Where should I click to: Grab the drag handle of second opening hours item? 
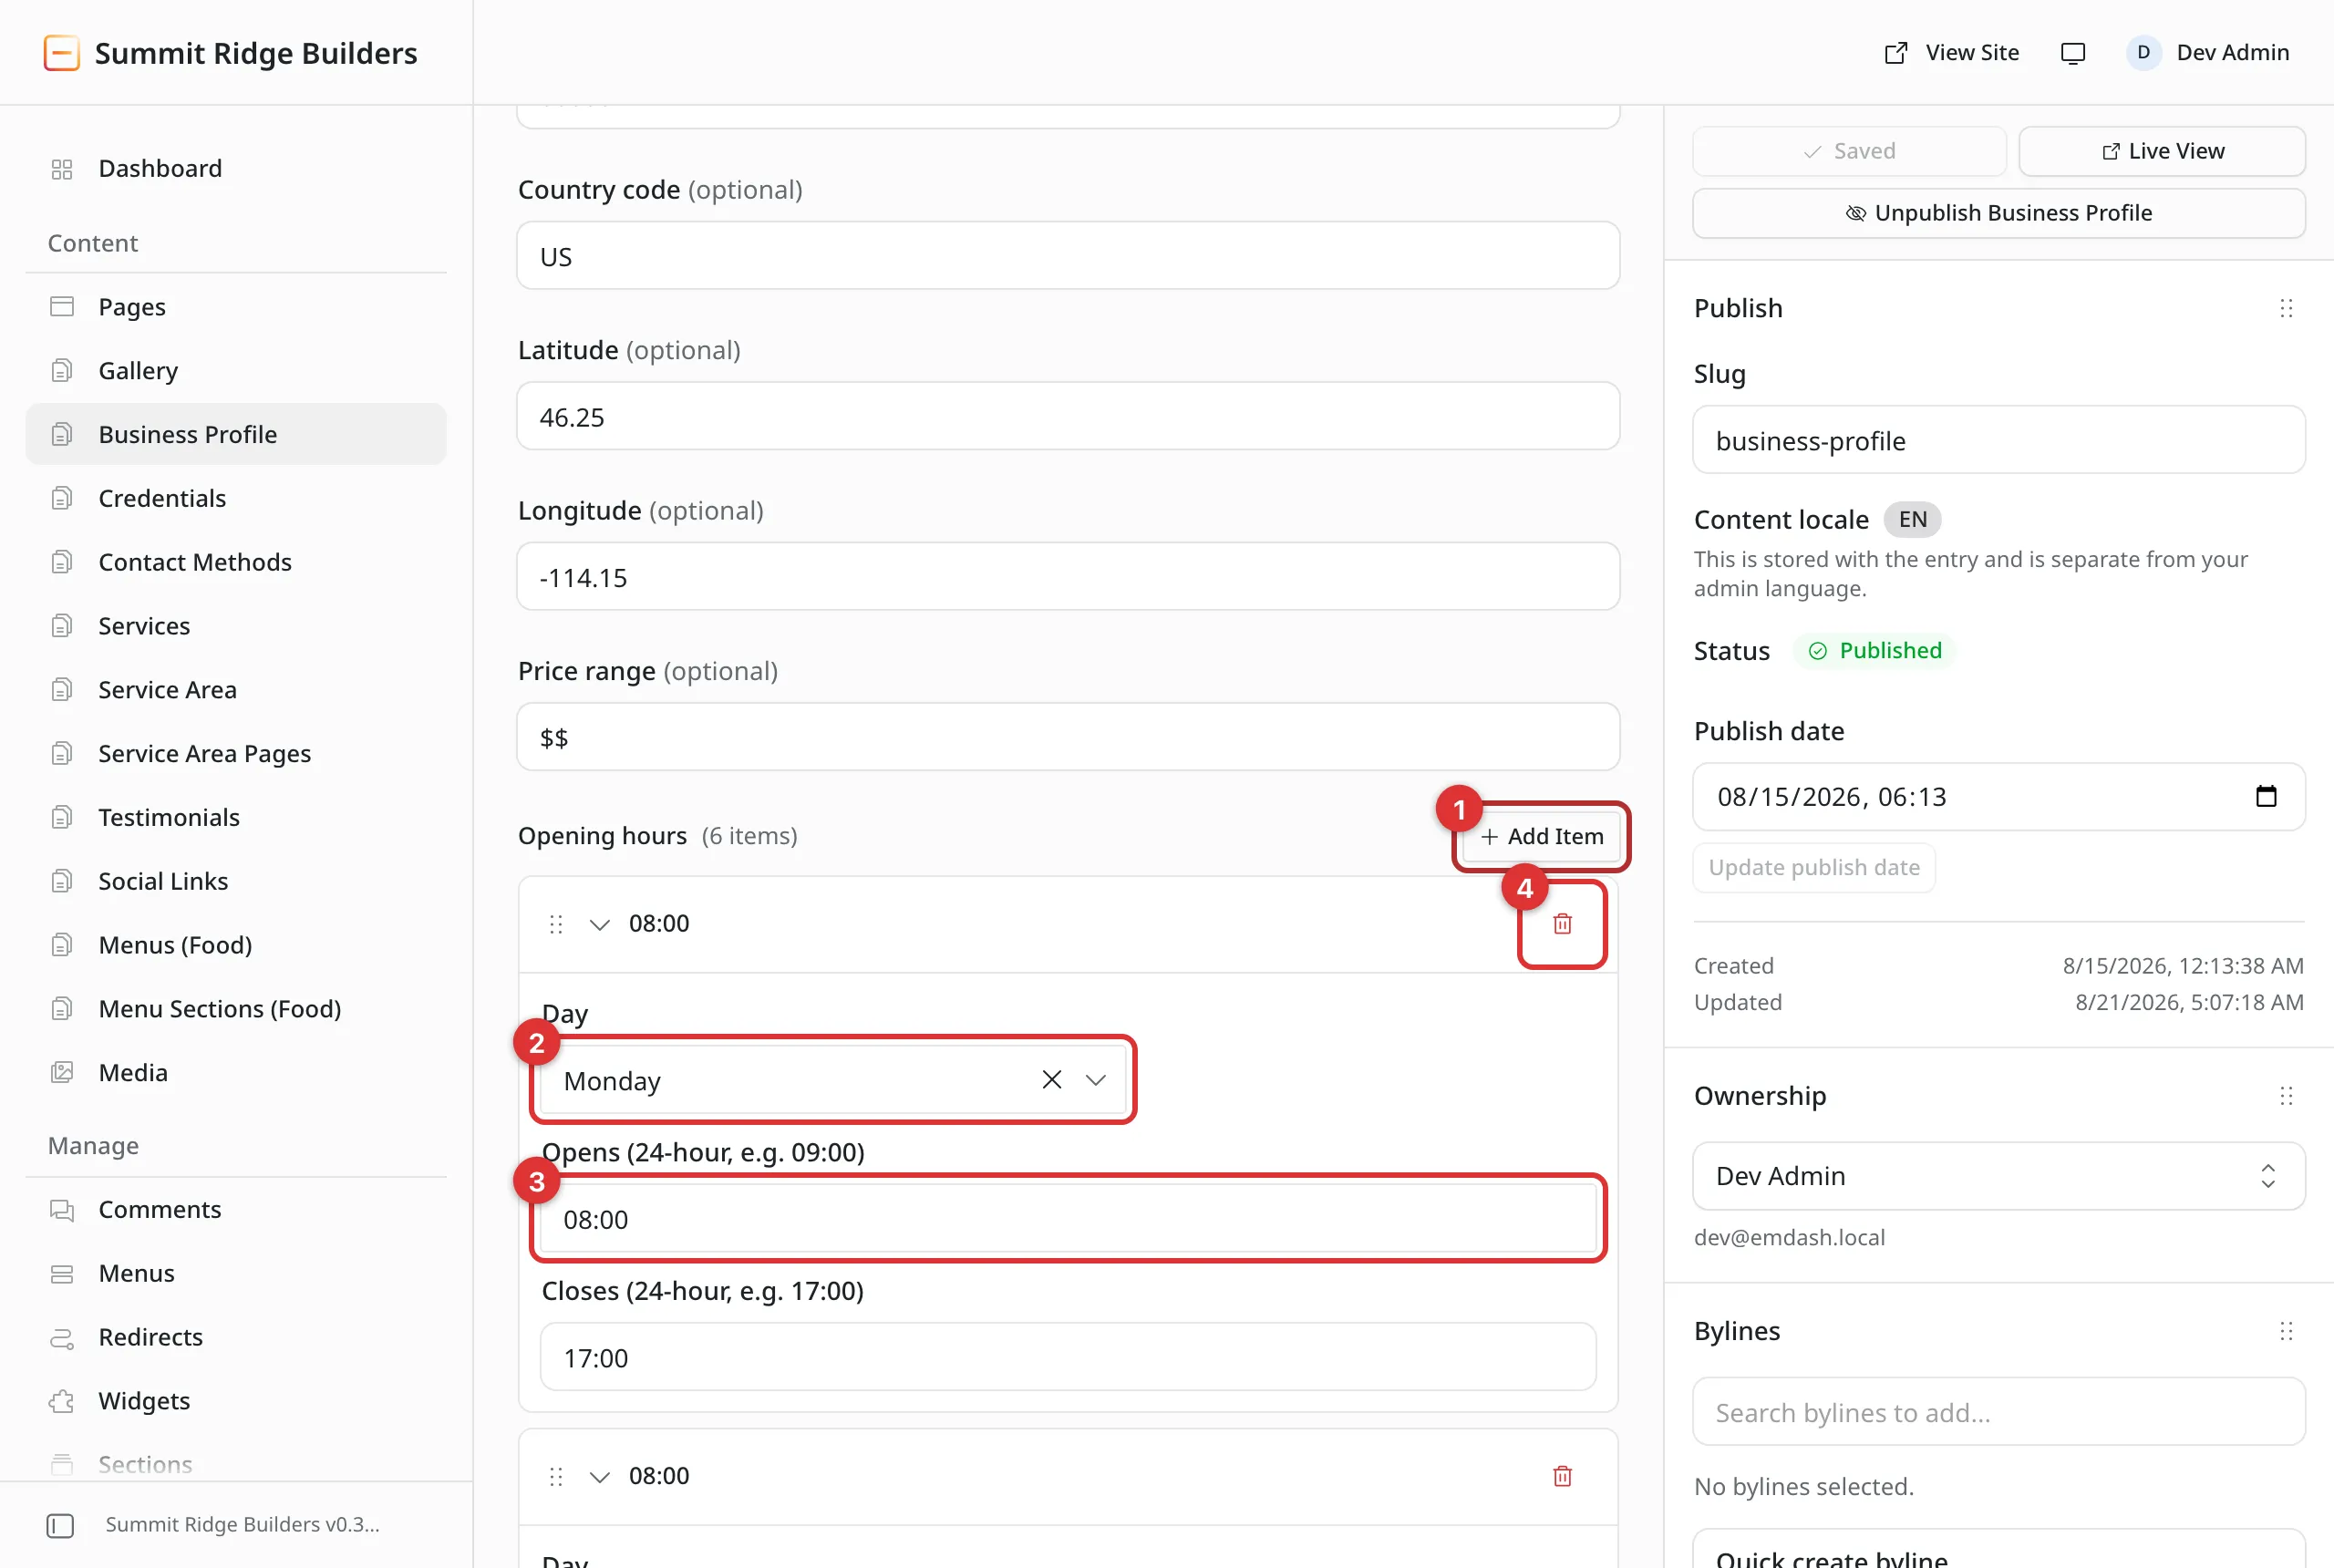click(x=556, y=1477)
